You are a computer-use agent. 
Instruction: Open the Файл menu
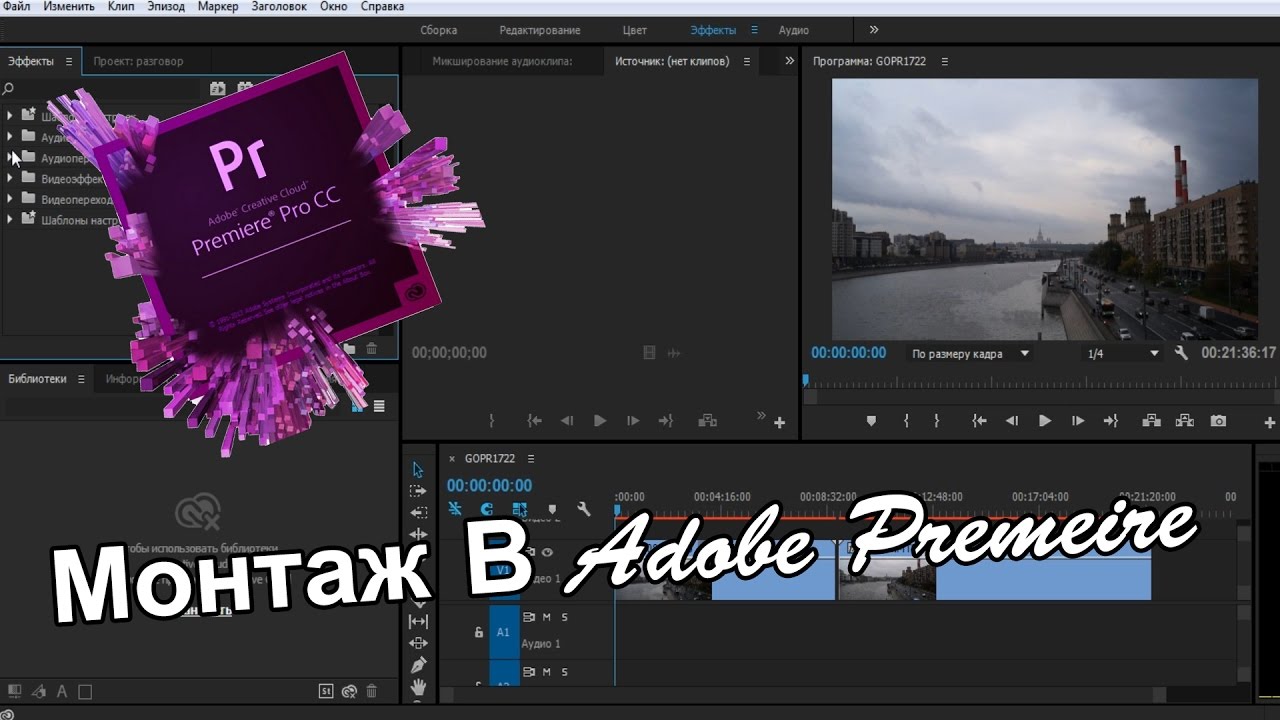[16, 7]
